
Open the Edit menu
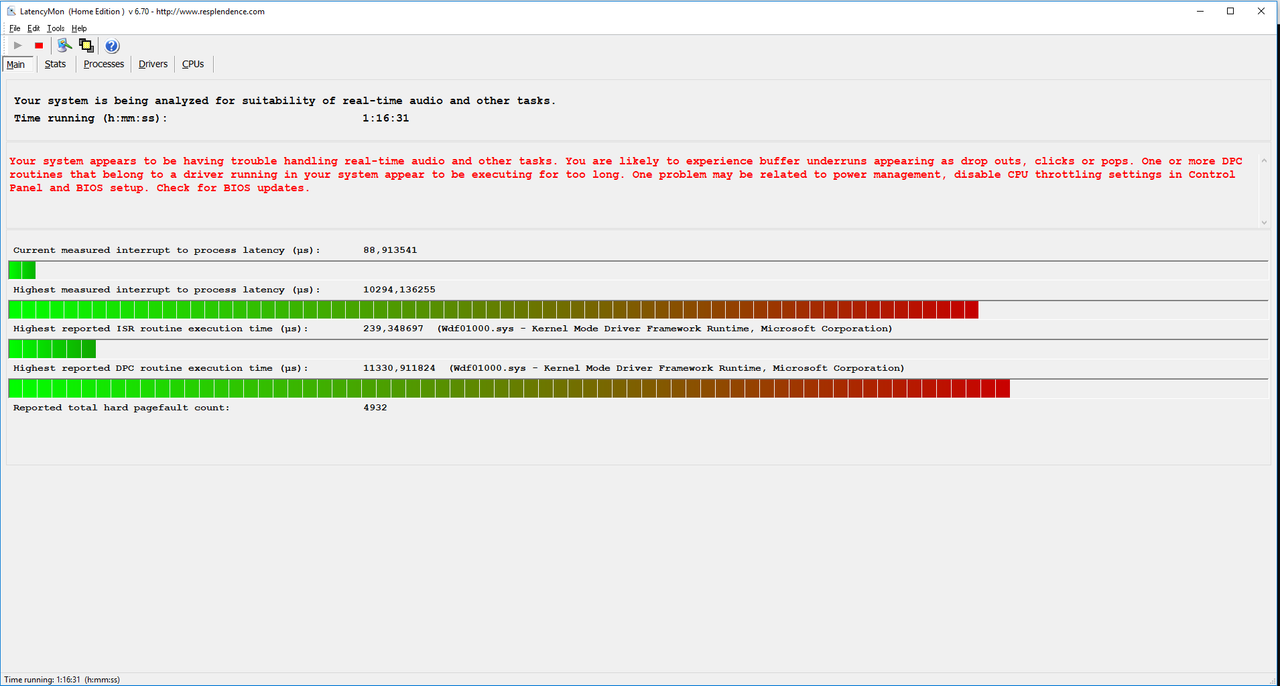(34, 28)
